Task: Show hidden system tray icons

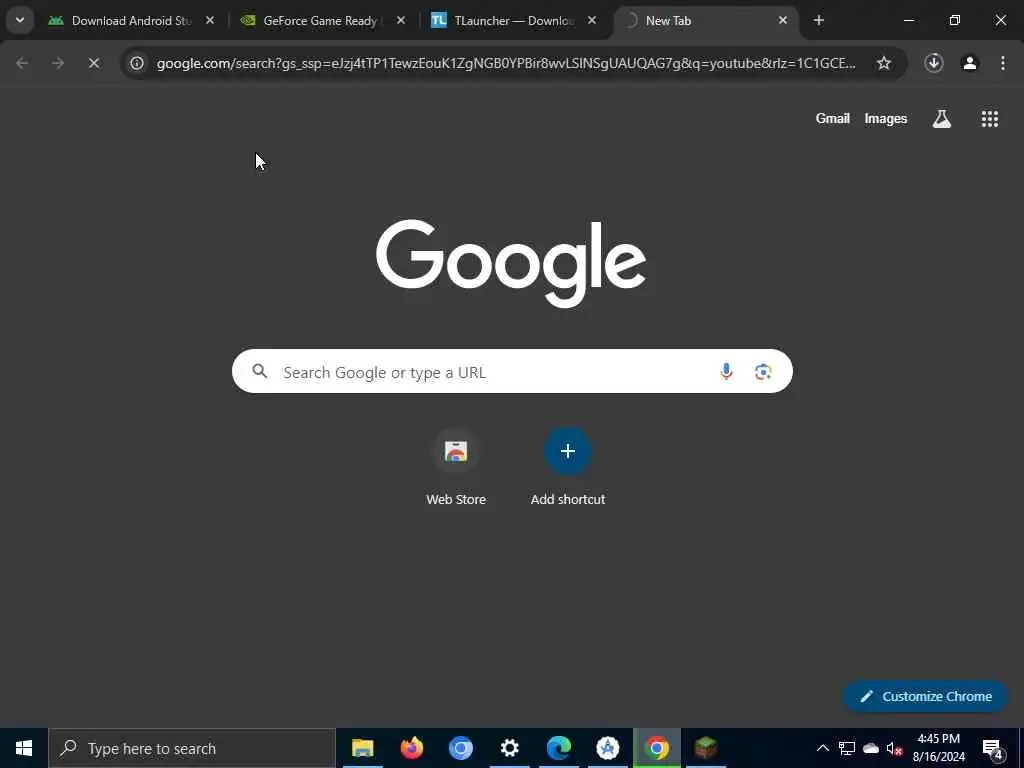Action: click(823, 748)
